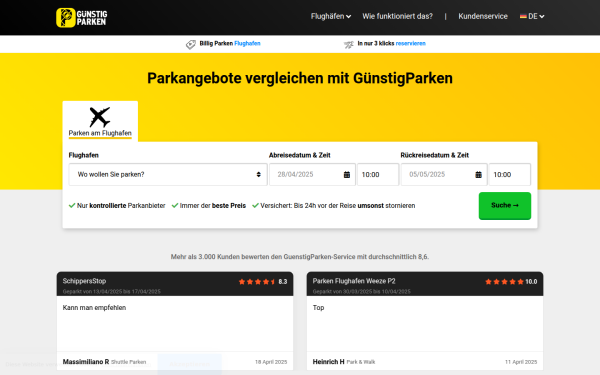Click reviewer name Heinrich H
Image resolution: width=600 pixels, height=375 pixels.
328,362
